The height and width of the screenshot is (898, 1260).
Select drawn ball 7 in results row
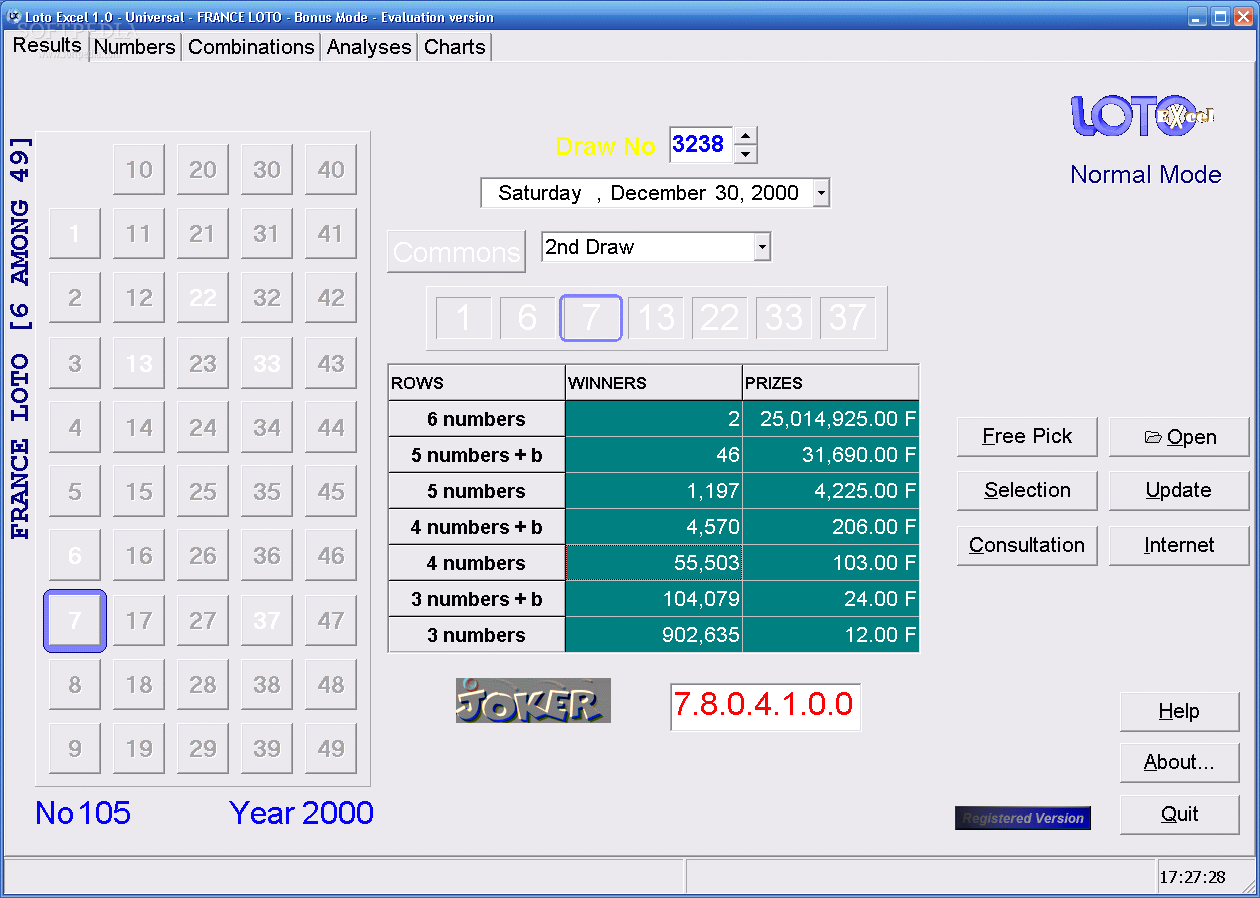point(591,318)
